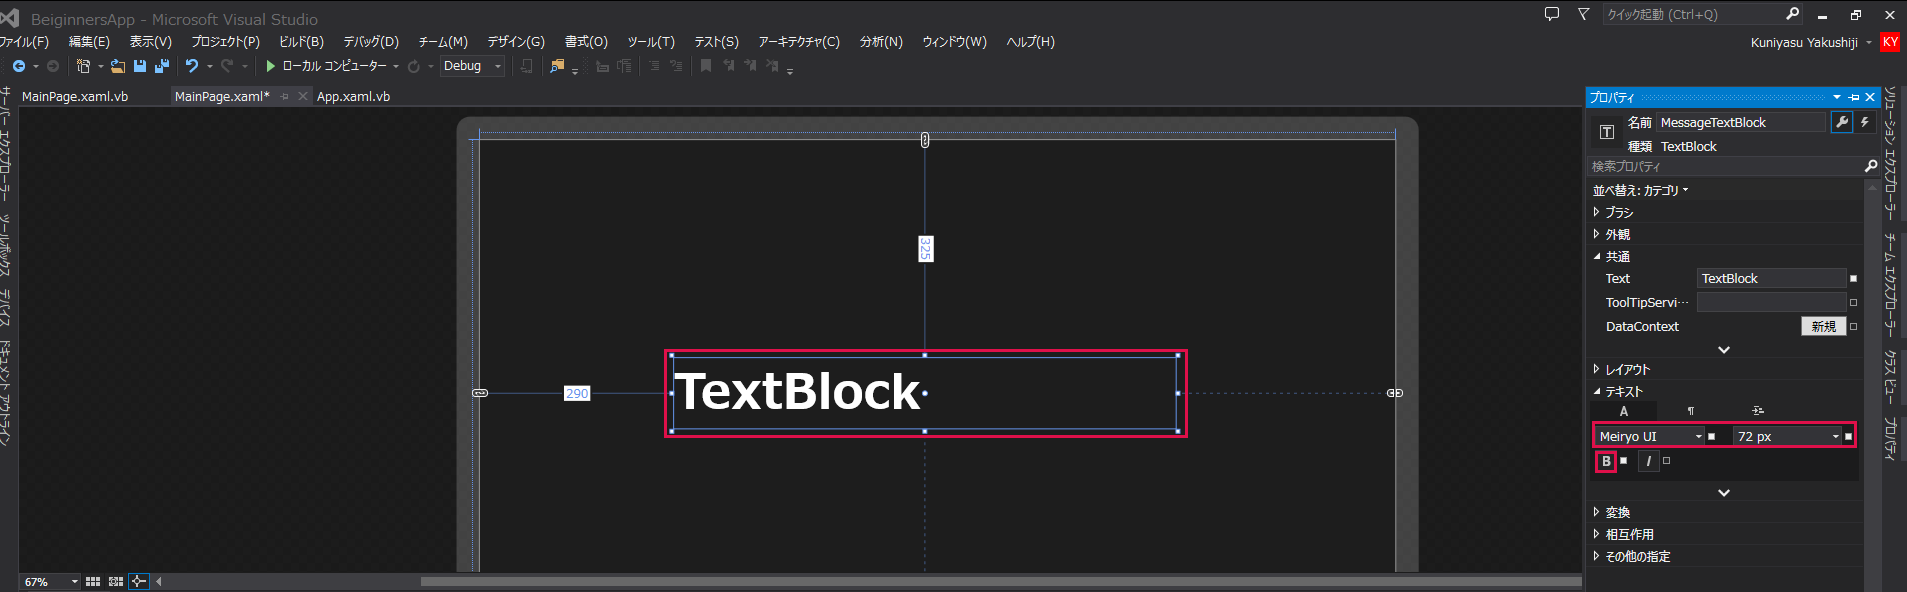
Task: Click the Find in Files icon
Action: (x=557, y=66)
